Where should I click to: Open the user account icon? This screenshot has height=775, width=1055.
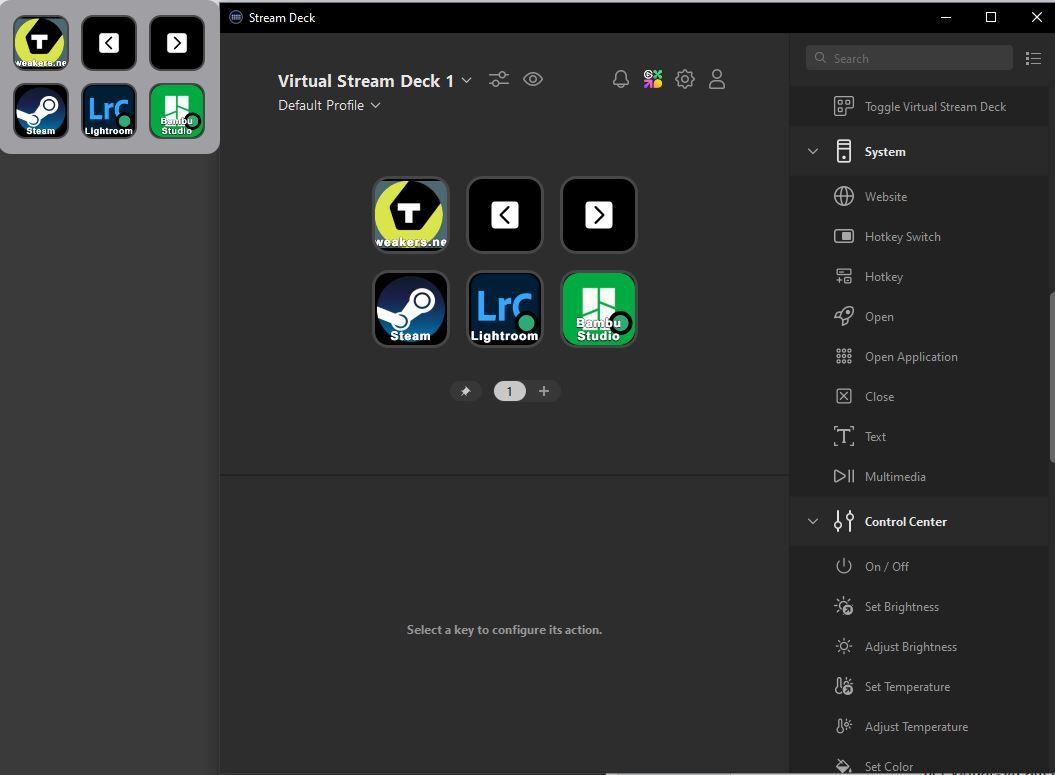[717, 79]
